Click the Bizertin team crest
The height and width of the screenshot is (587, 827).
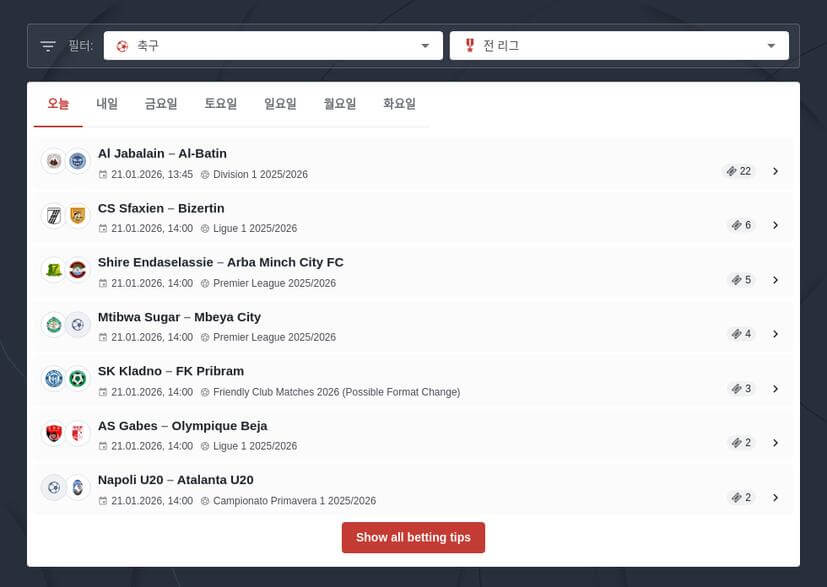point(78,215)
